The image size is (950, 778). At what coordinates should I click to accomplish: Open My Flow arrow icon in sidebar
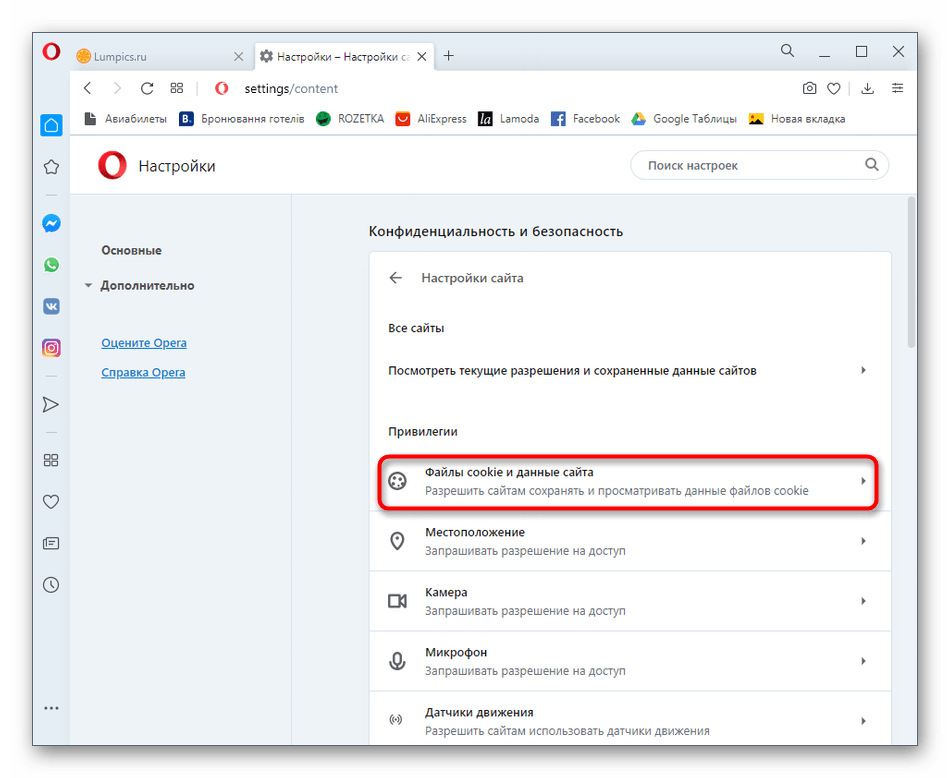51,404
